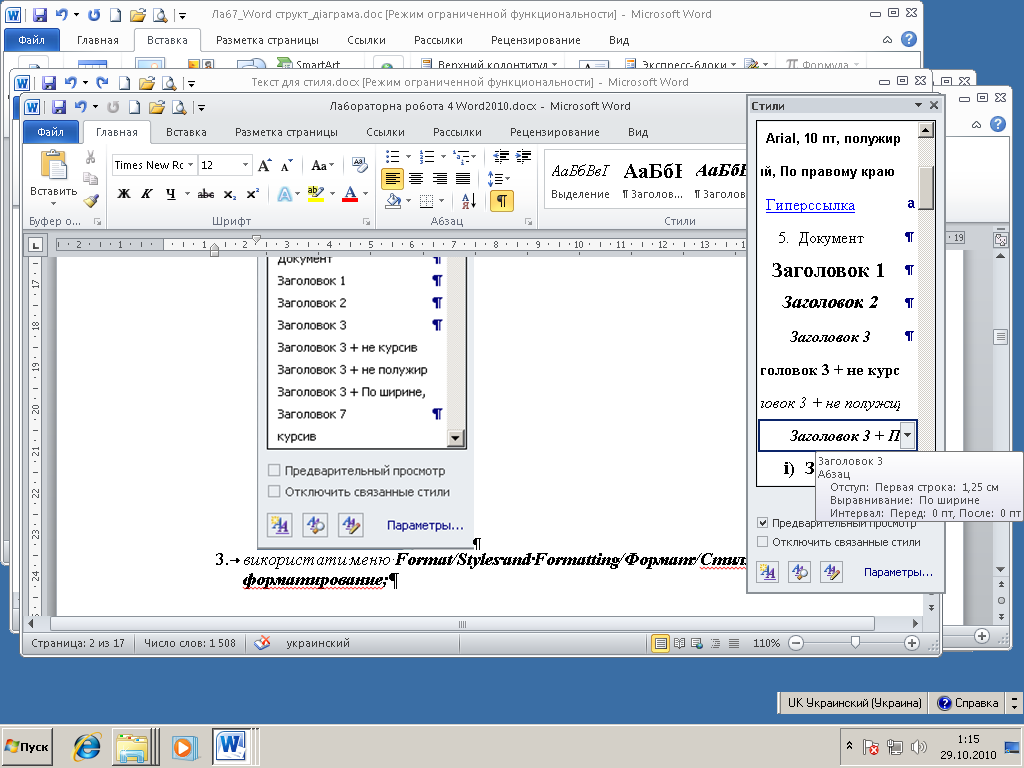Click the zoom in plus button at 110%
Viewport: 1024px width, 768px height.
[912, 643]
